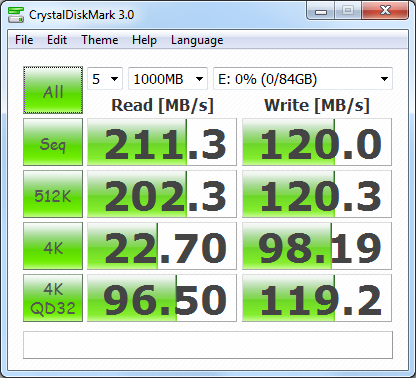Image resolution: width=416 pixels, height=378 pixels.
Task: Expand the test count dropdown showing 5
Action: pos(105,79)
